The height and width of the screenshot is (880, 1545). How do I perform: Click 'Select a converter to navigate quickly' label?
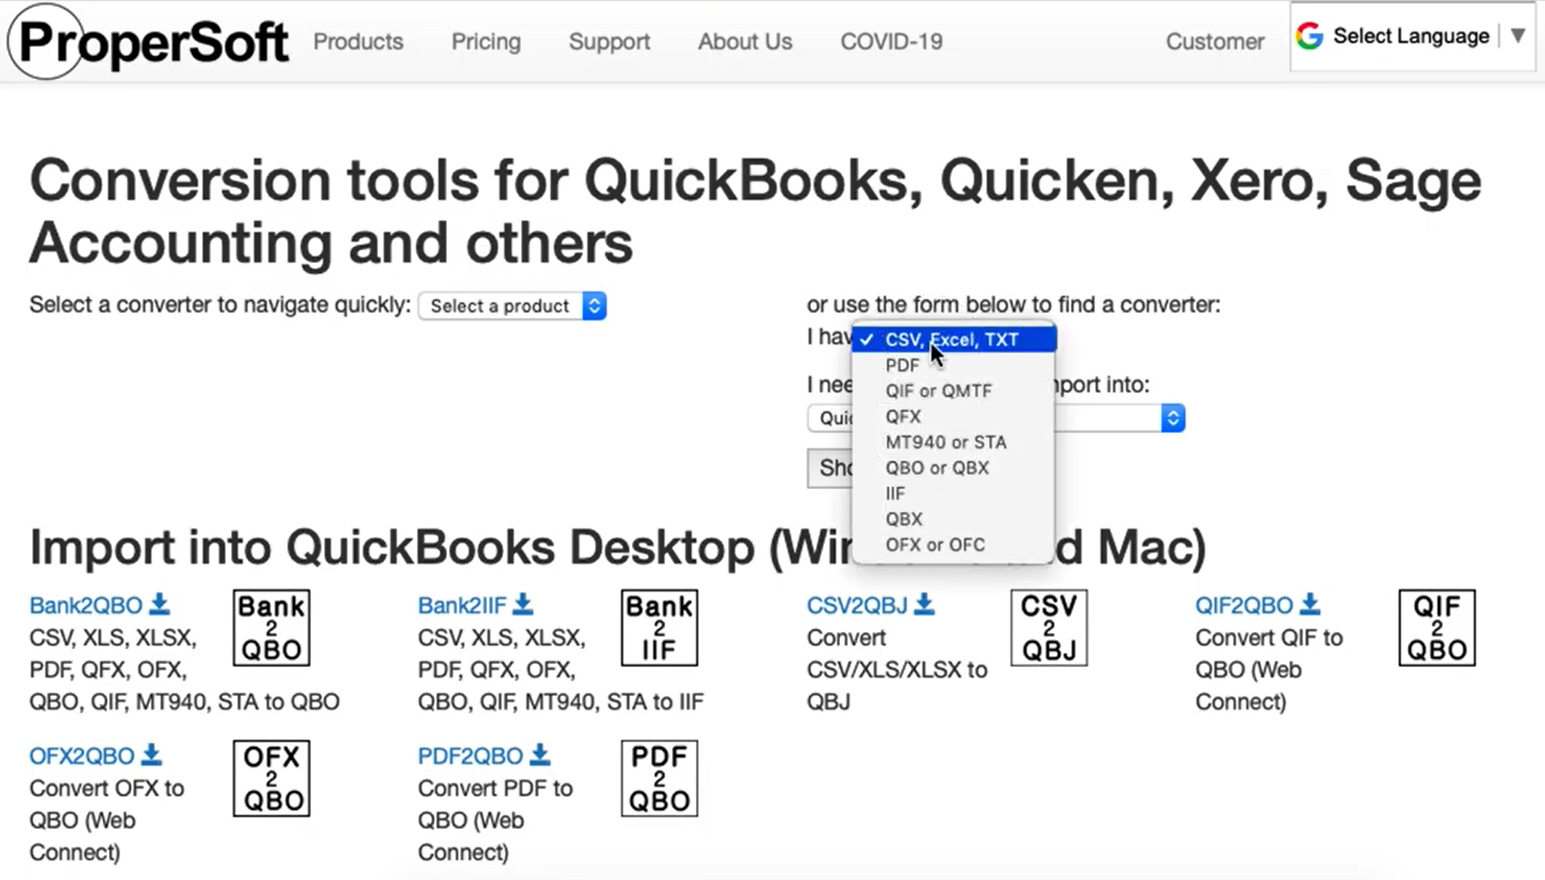point(220,305)
